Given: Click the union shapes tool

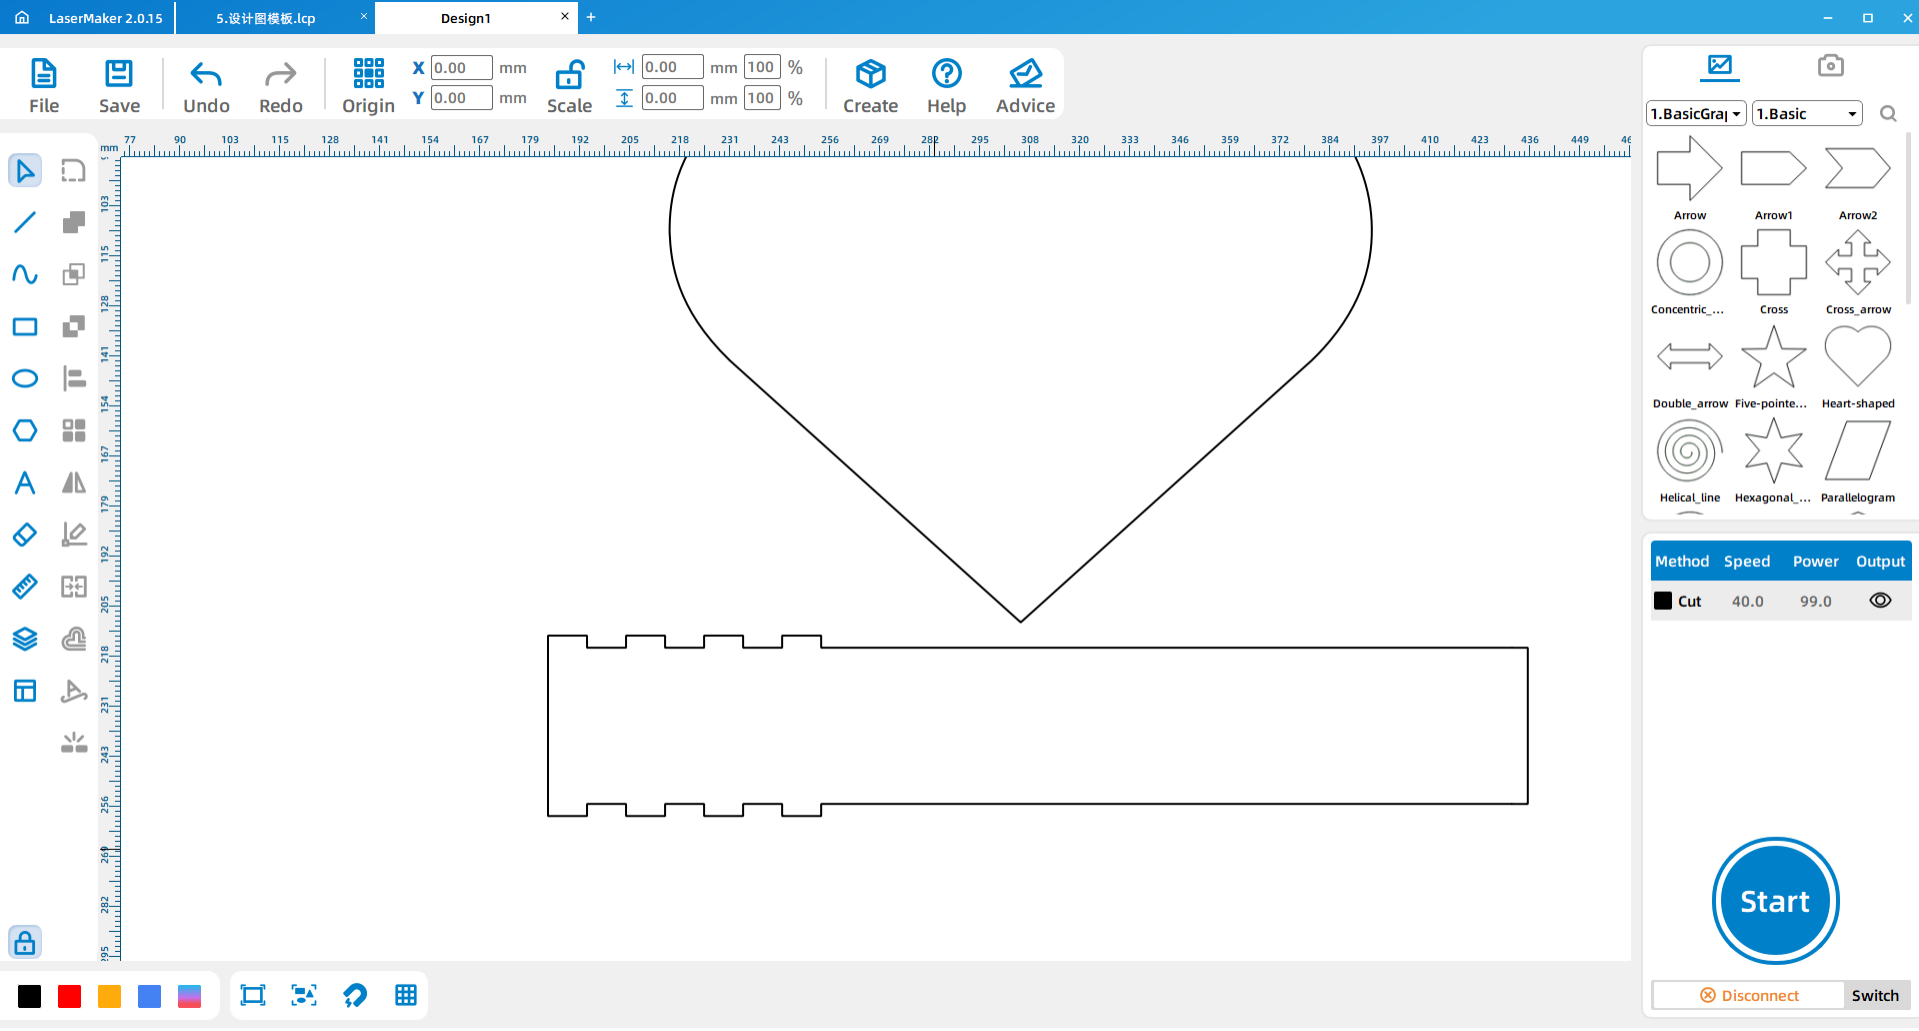Looking at the screenshot, I should 74,222.
